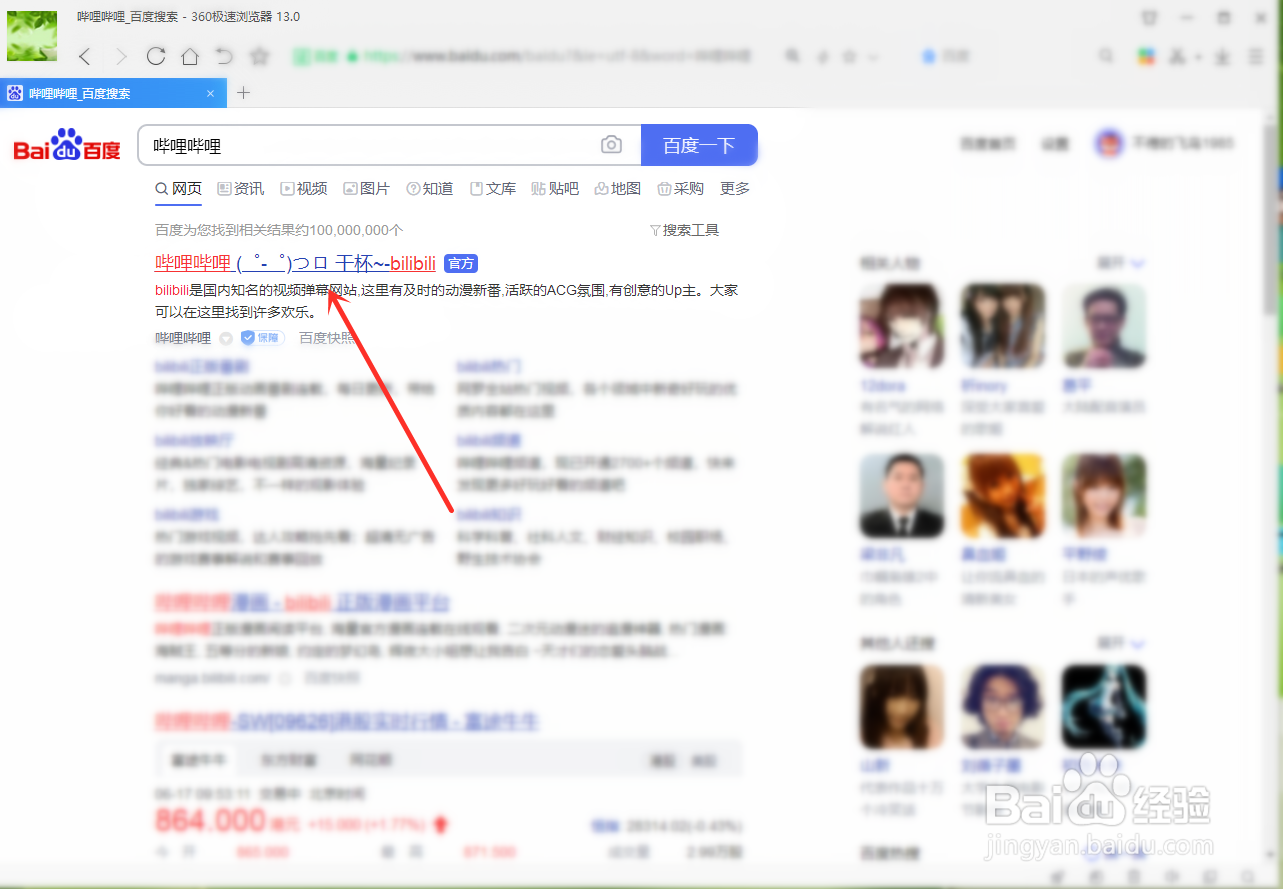1283x889 pixels.
Task: Click the undo close-tab arrow icon
Action: pos(224,56)
